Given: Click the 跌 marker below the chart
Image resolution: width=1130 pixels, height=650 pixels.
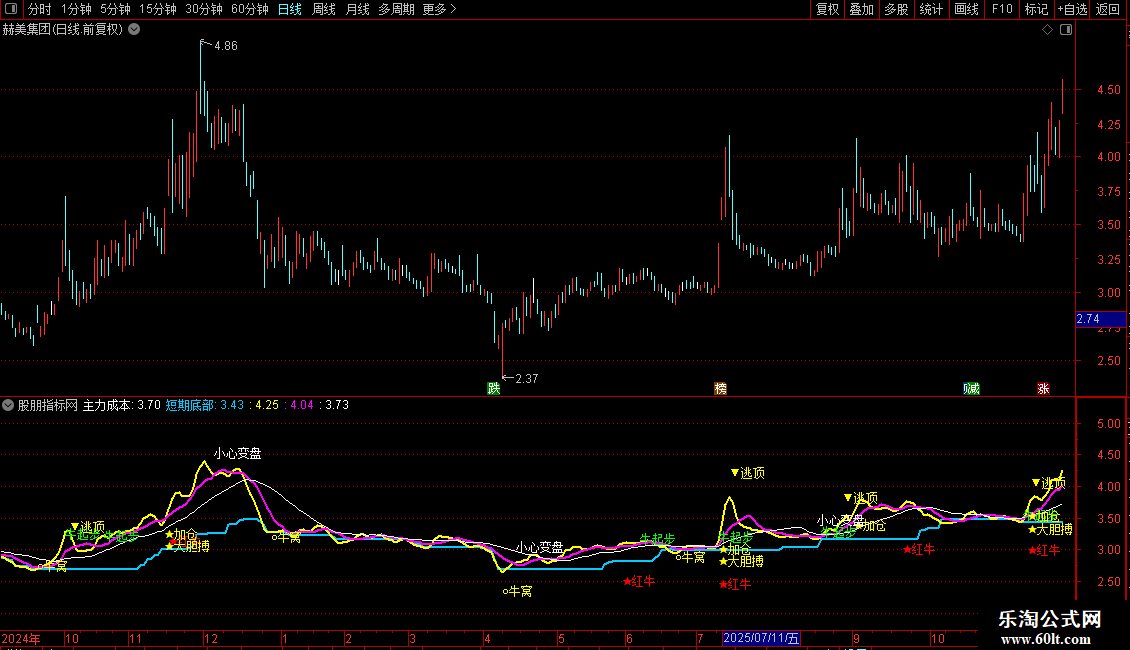Looking at the screenshot, I should 494,388.
